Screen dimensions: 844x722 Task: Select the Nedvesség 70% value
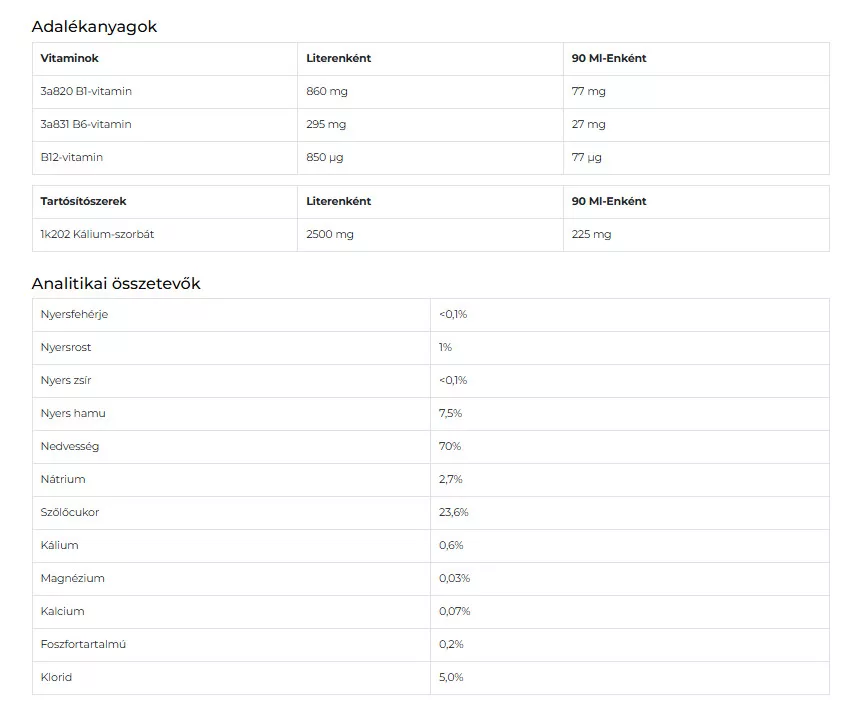[450, 446]
